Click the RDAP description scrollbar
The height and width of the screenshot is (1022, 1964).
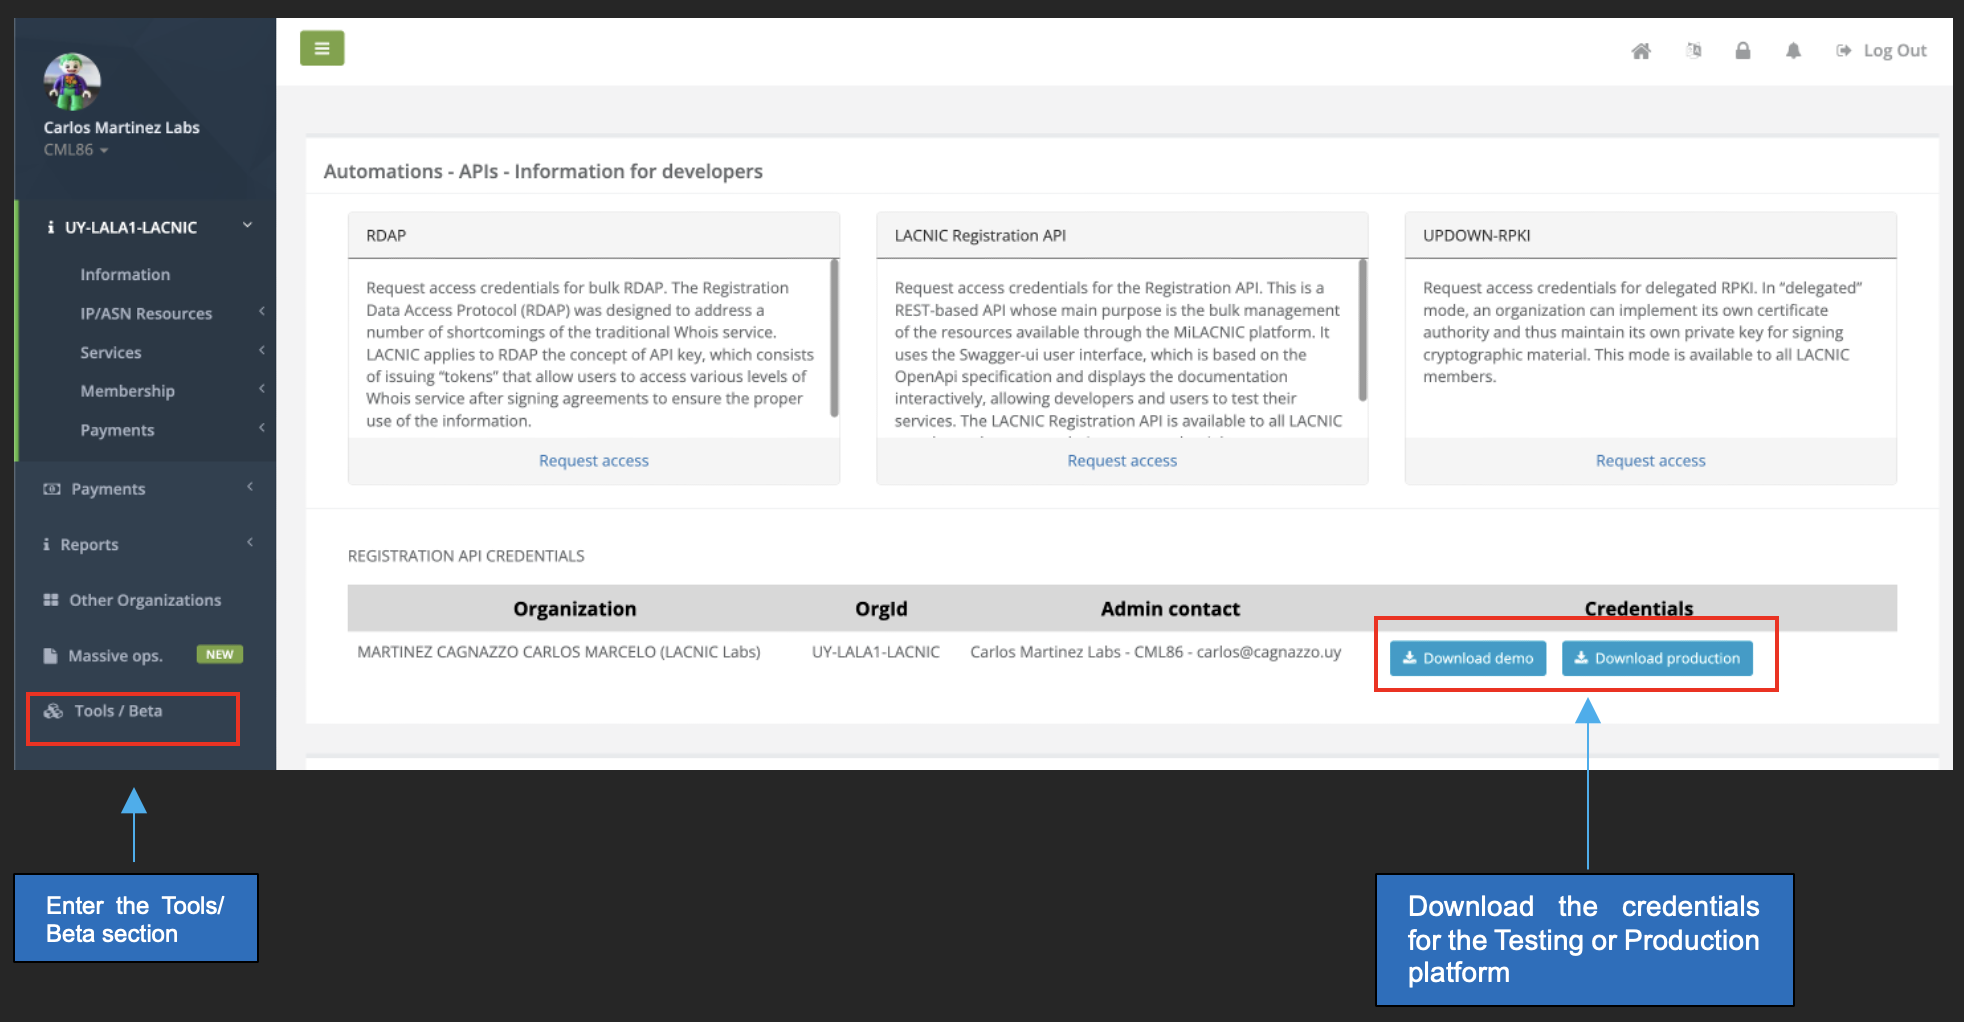[x=834, y=338]
